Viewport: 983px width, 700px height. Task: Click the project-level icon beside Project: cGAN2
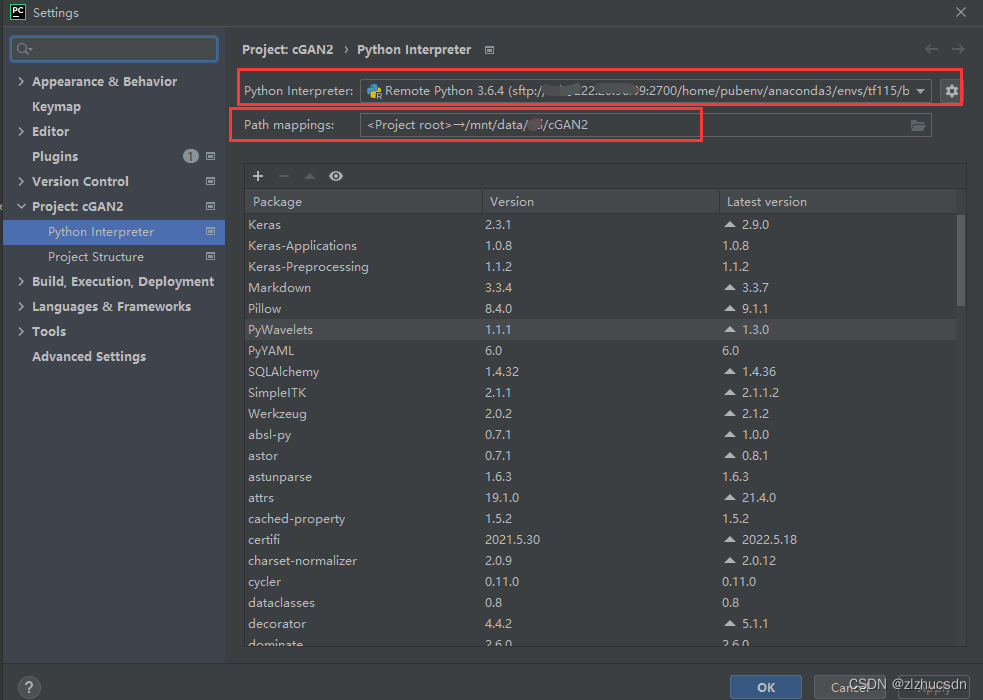point(211,206)
